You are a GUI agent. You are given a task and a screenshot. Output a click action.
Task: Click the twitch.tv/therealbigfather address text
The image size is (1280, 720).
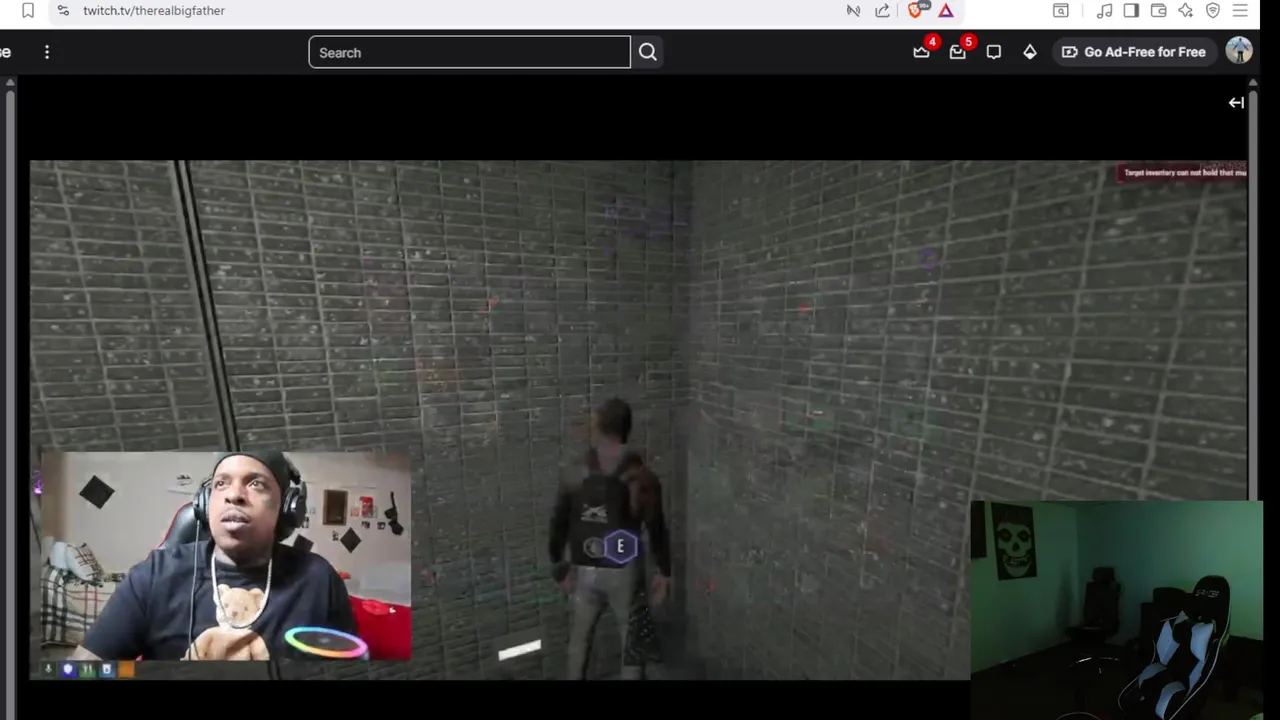154,10
